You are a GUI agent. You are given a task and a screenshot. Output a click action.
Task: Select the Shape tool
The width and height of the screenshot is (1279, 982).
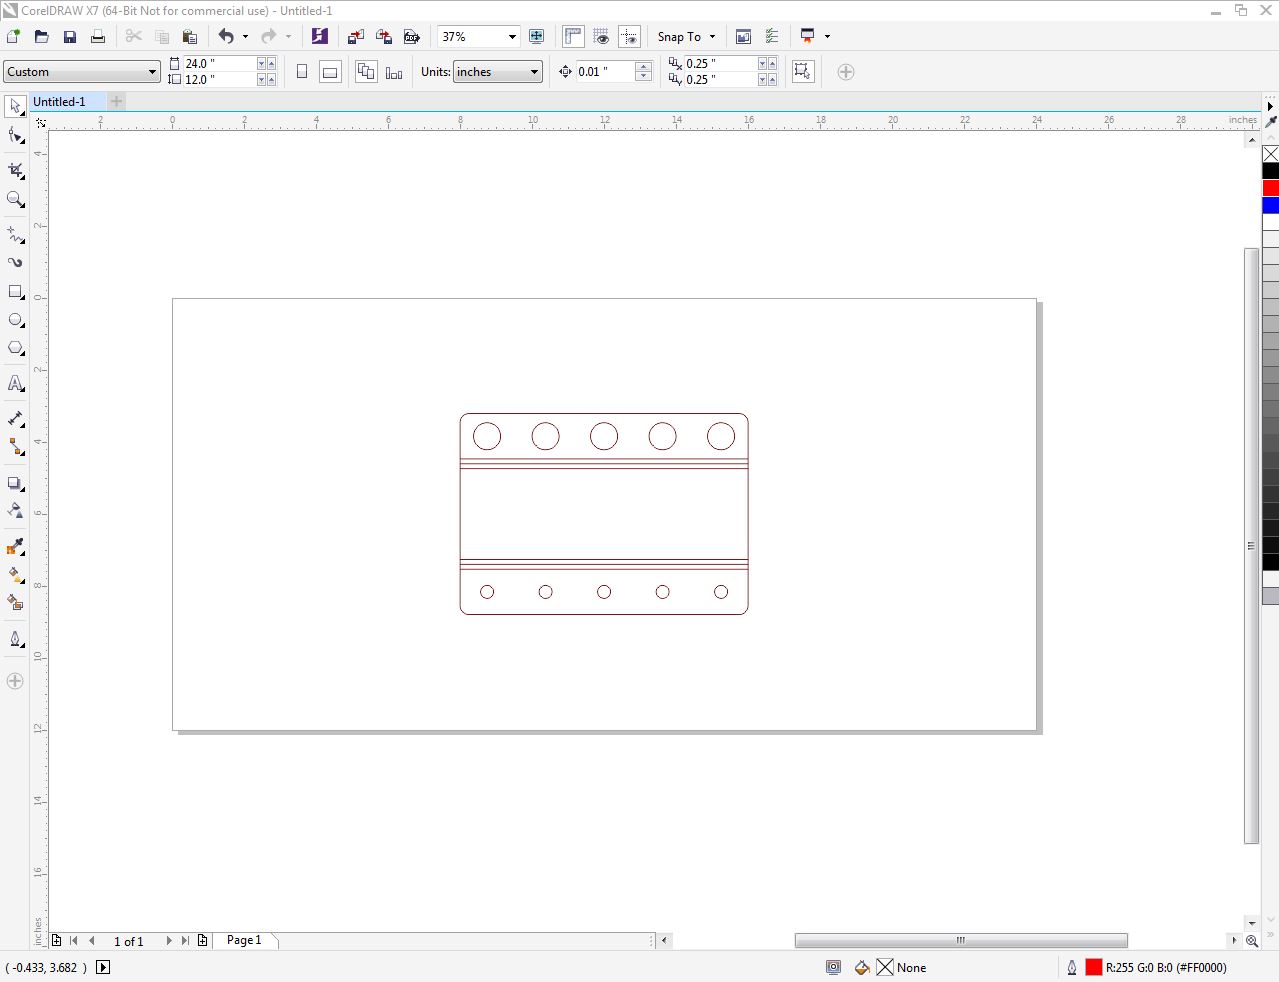click(15, 136)
